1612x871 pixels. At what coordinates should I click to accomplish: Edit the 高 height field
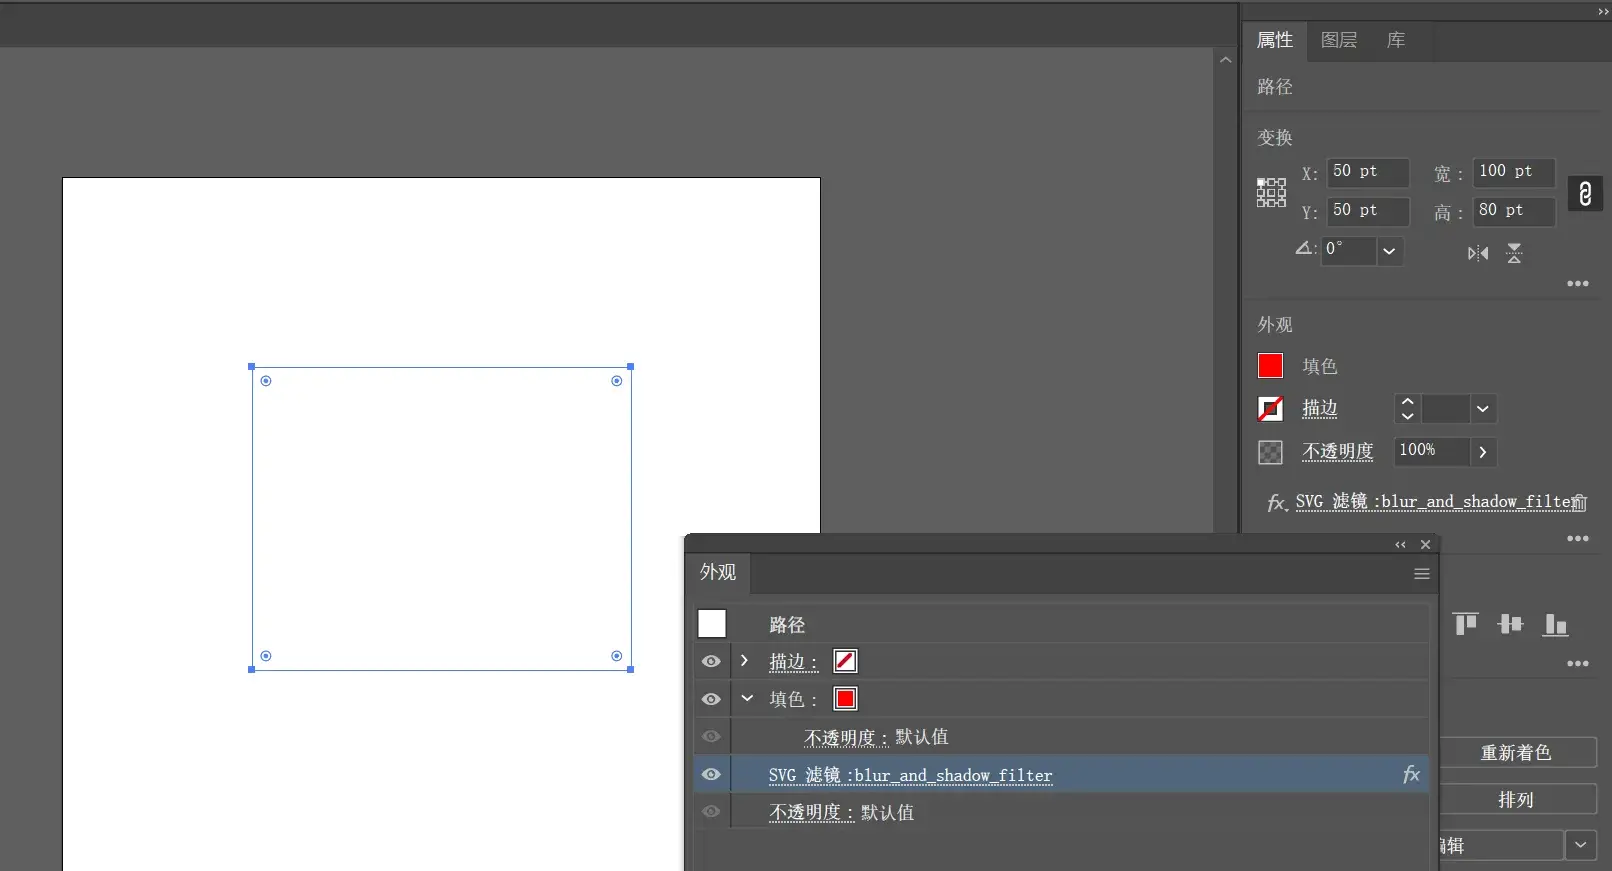(1514, 211)
